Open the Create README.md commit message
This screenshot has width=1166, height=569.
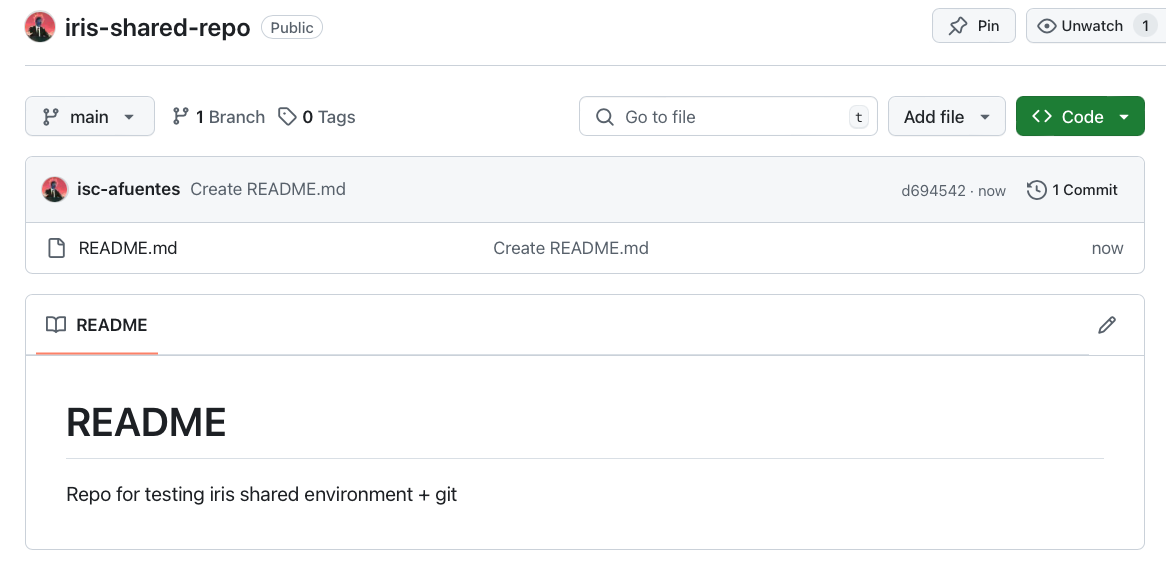pos(268,189)
